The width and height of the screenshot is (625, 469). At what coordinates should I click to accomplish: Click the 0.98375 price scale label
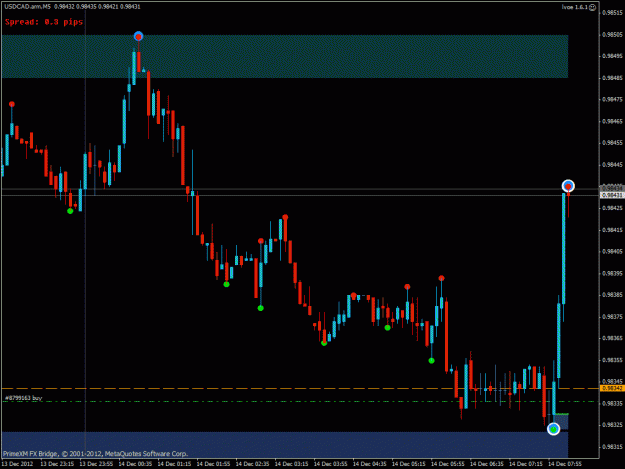point(613,317)
